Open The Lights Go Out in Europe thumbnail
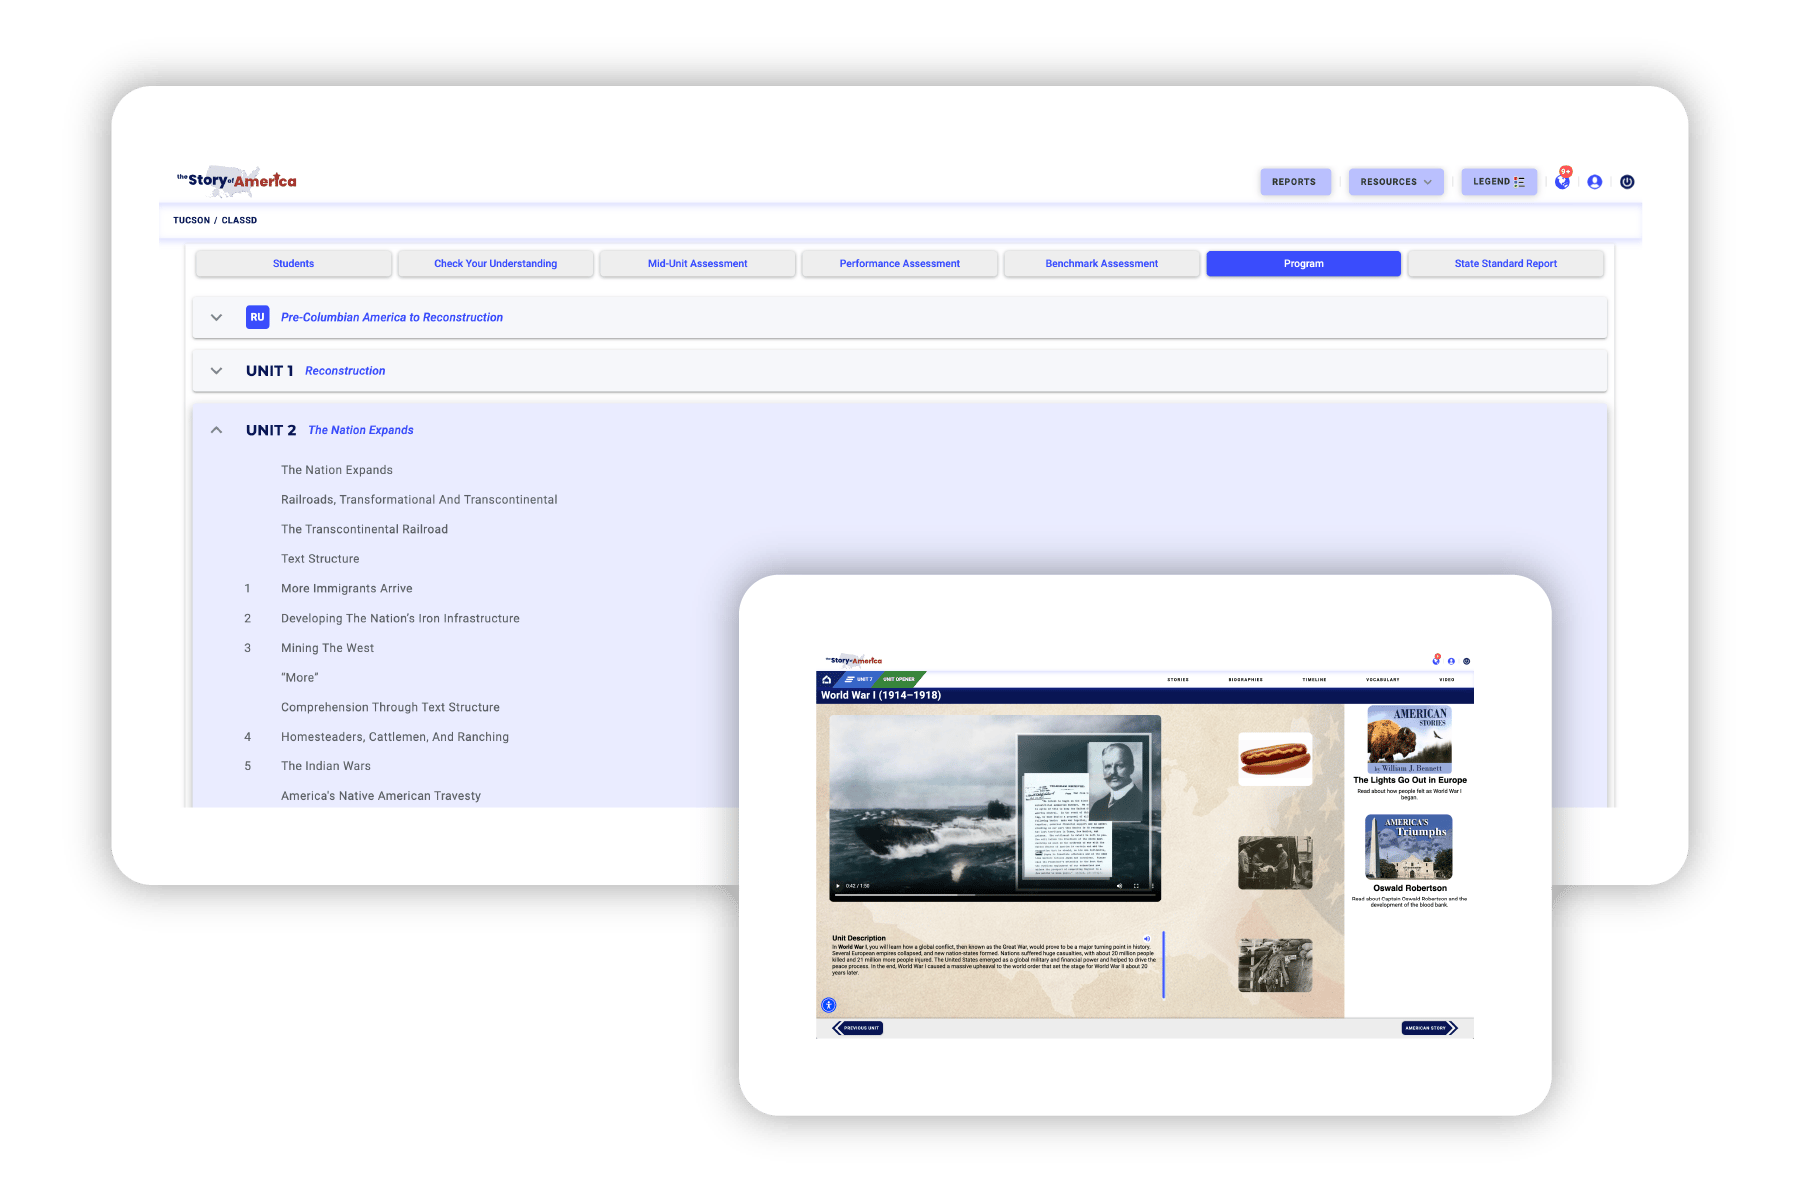The width and height of the screenshot is (1800, 1201). tap(1409, 737)
